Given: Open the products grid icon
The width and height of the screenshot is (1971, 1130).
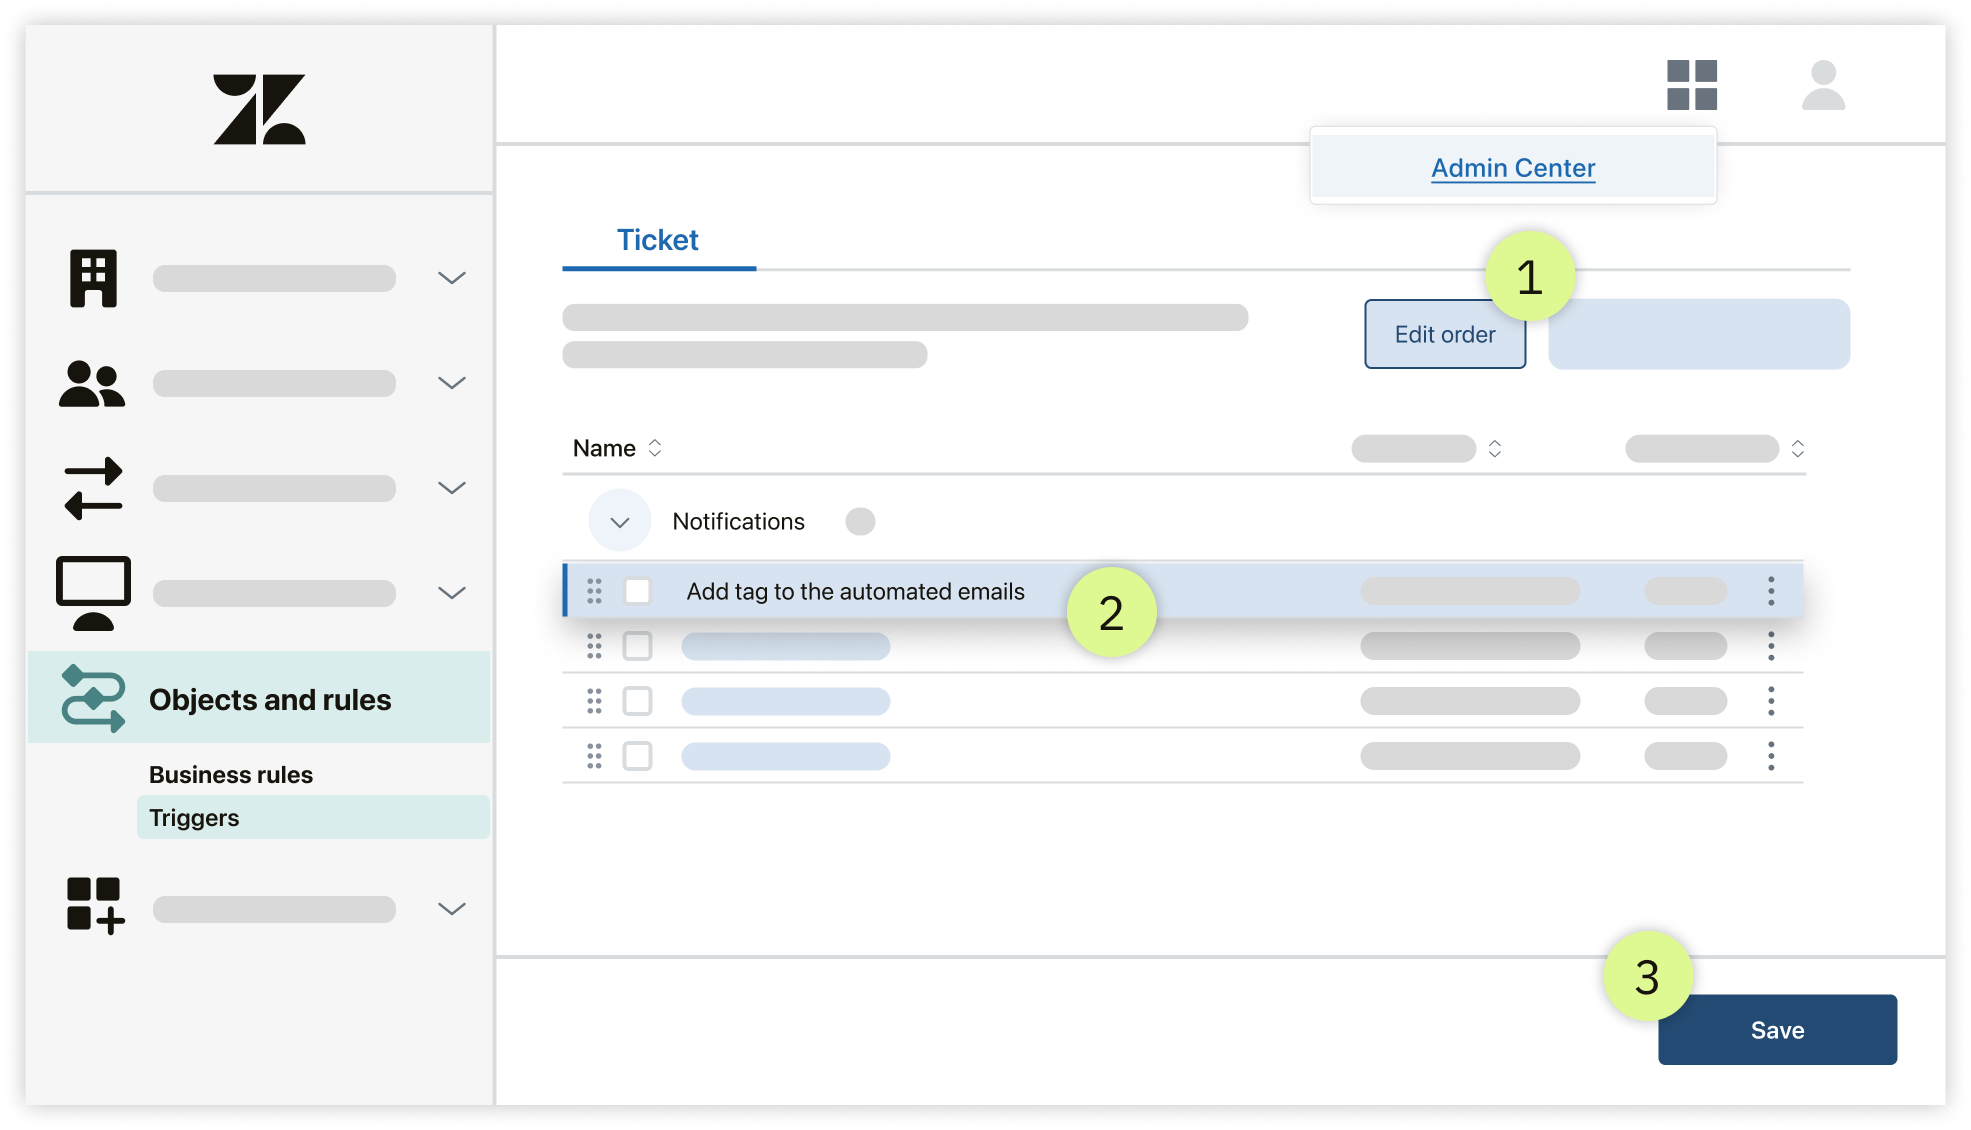Looking at the screenshot, I should [1691, 85].
